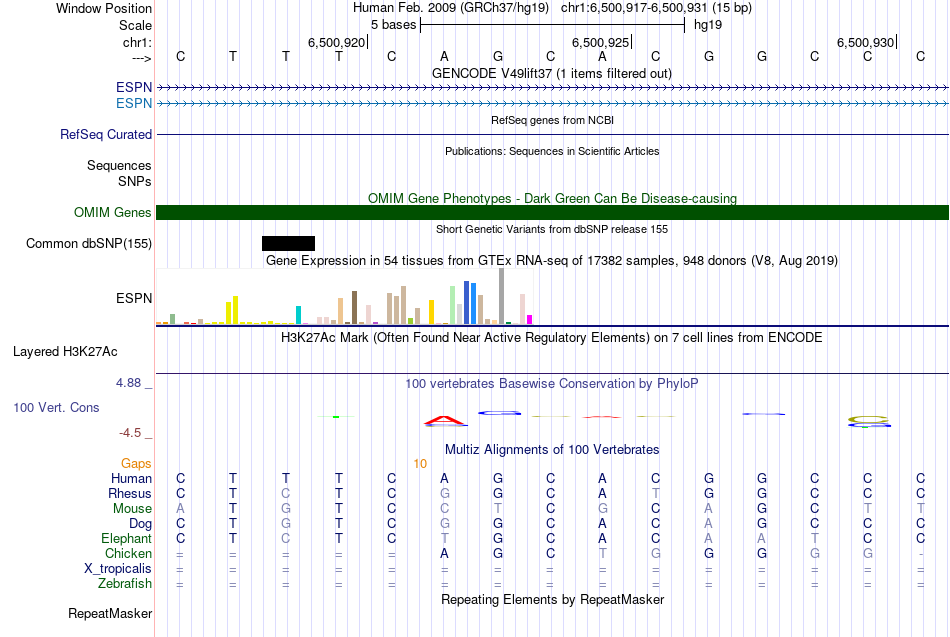
Task: Click the tallest gray GTEx expression bar
Action: (x=502, y=296)
